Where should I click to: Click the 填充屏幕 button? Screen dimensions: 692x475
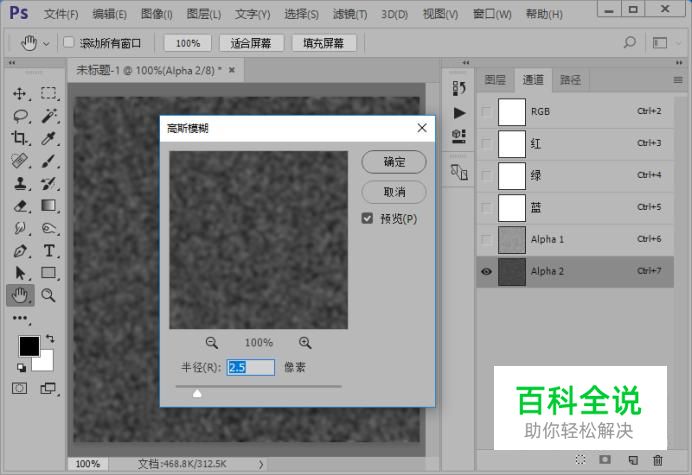point(323,43)
